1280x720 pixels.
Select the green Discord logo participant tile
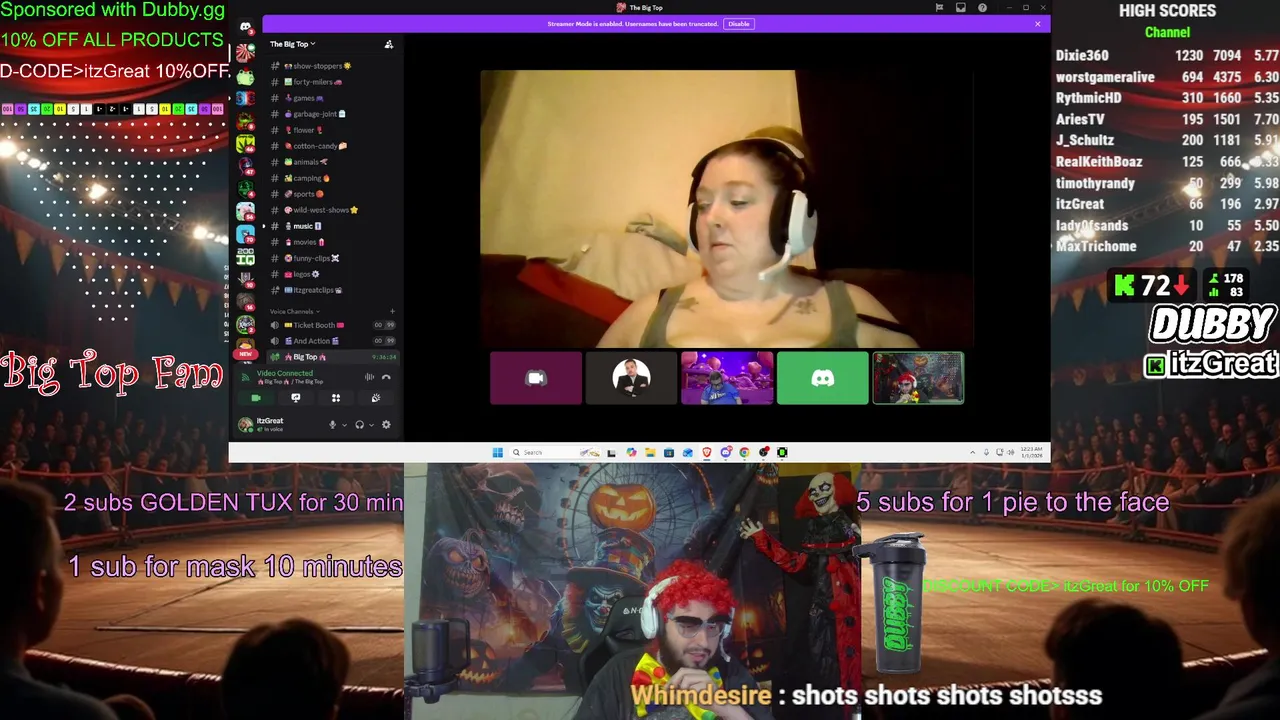[x=823, y=378]
